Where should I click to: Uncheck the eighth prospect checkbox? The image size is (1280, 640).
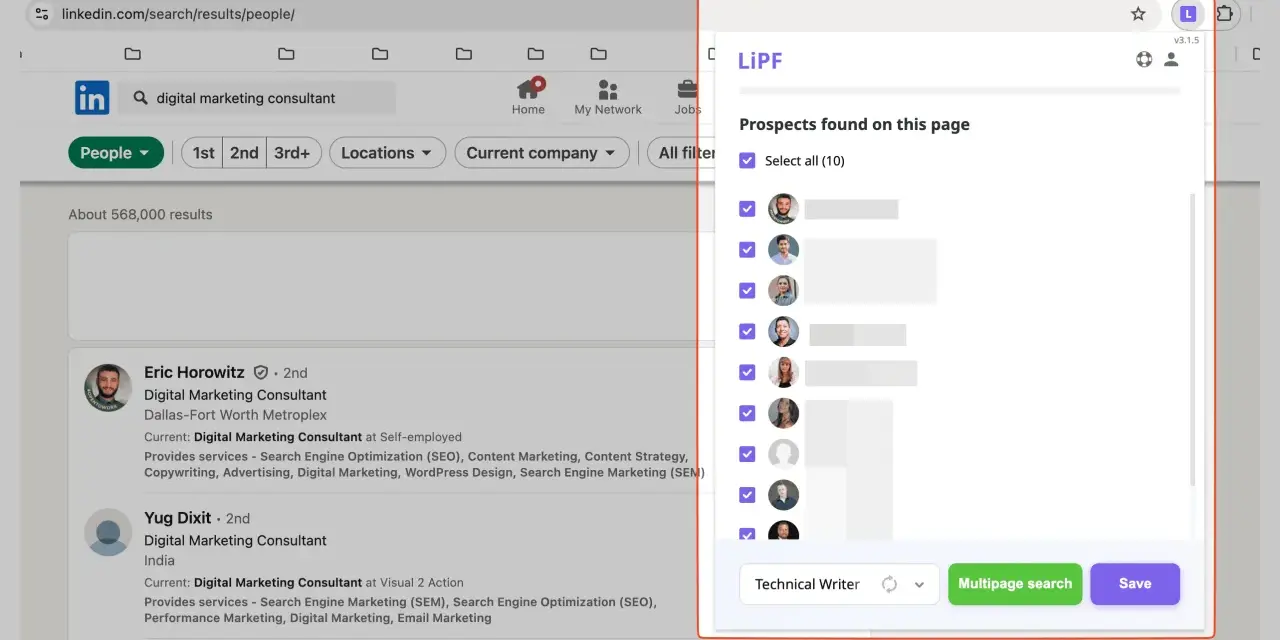coord(747,494)
